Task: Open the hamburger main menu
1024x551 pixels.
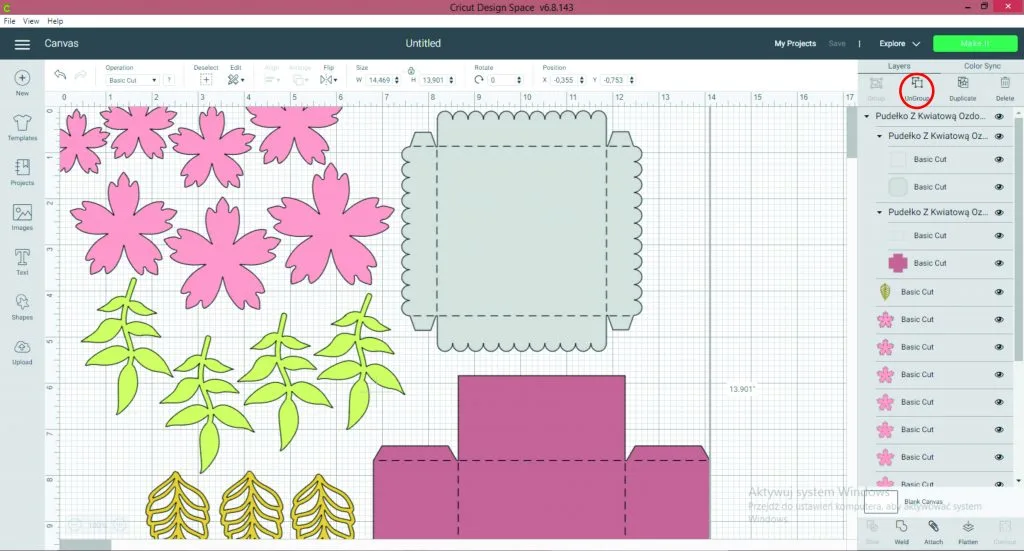Action: (22, 44)
